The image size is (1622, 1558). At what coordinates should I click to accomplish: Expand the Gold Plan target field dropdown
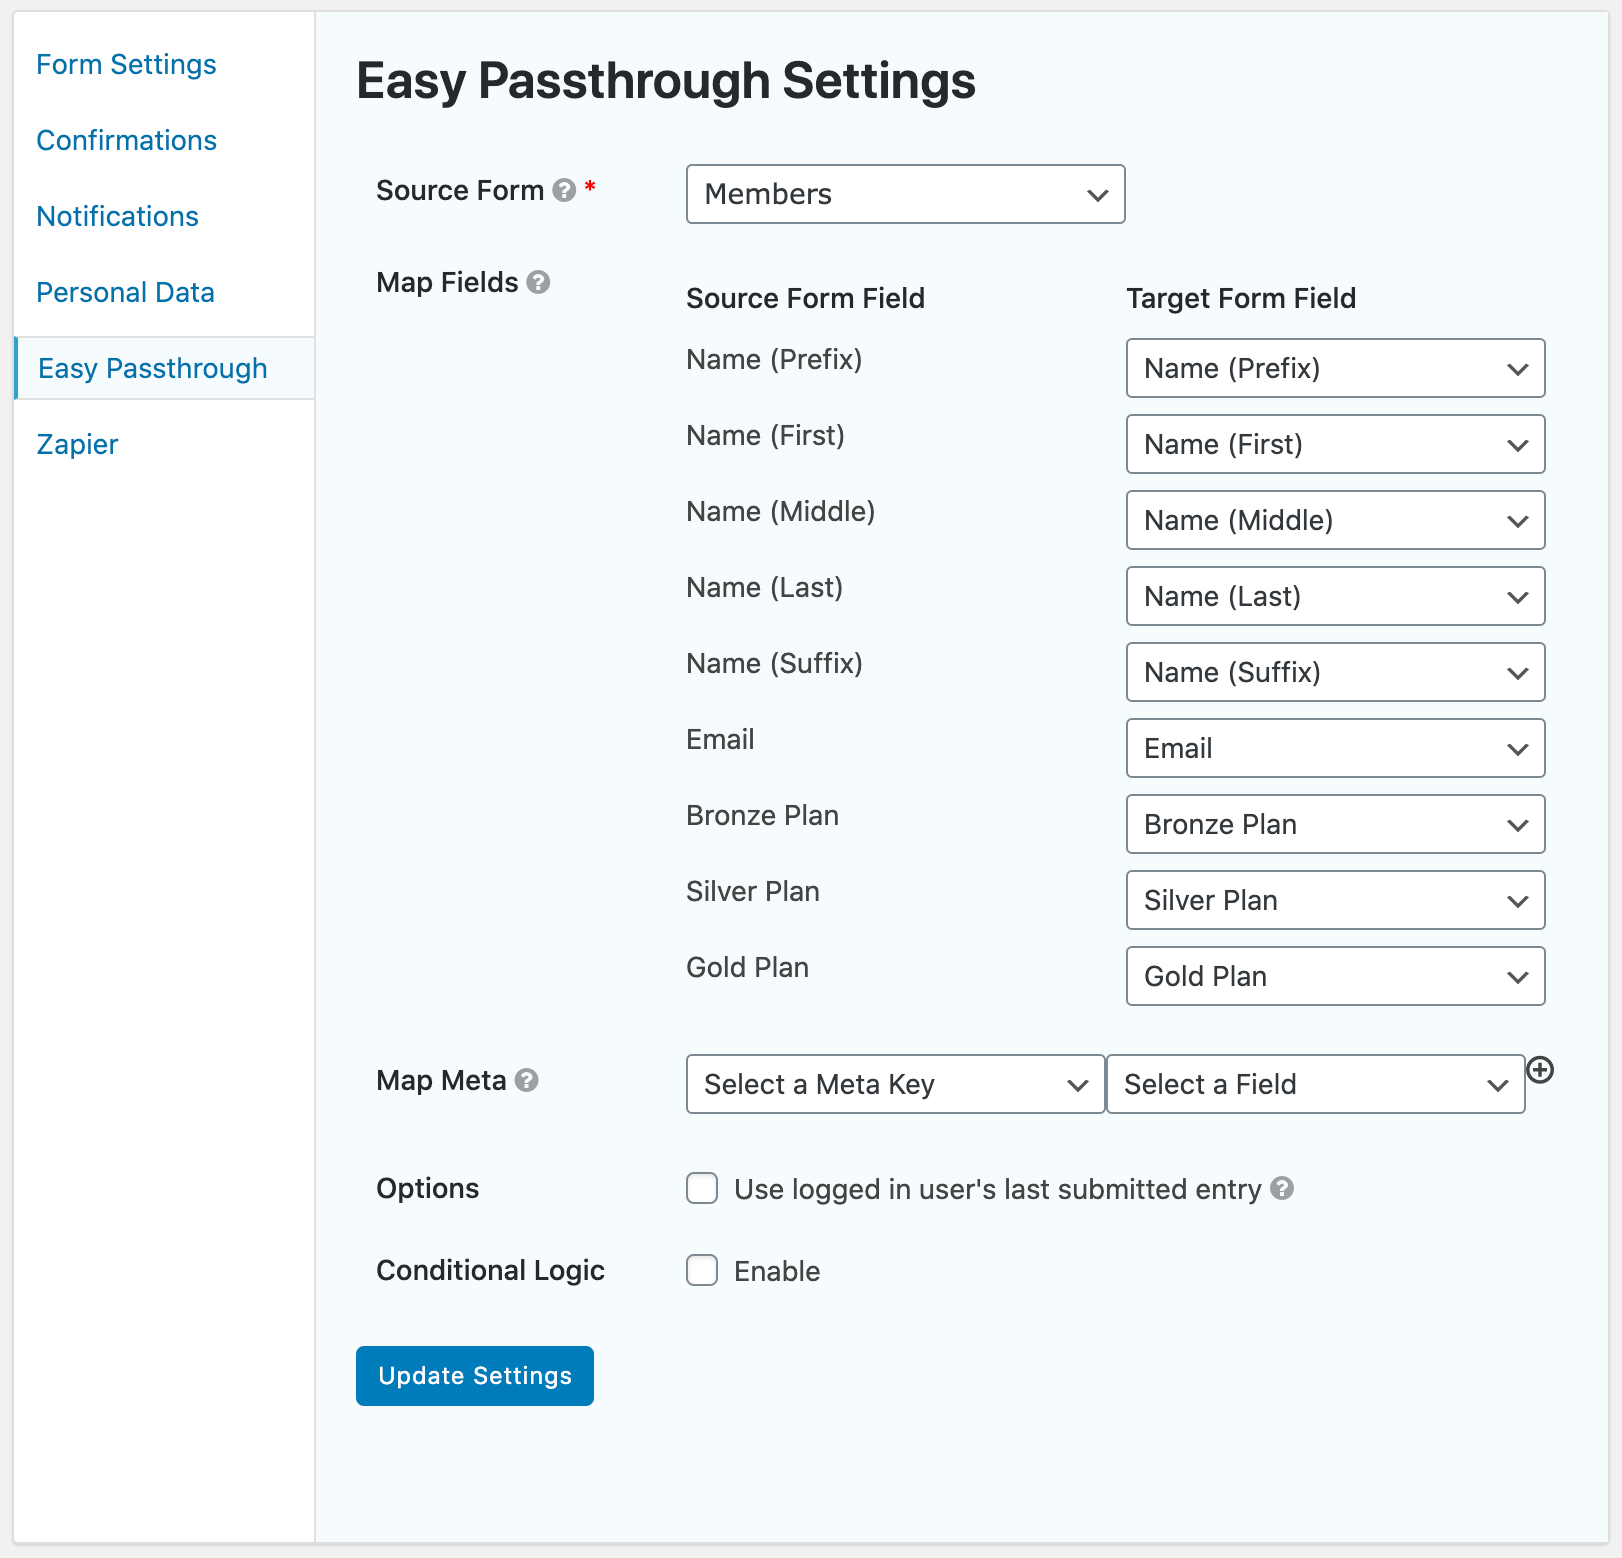coord(1336,976)
